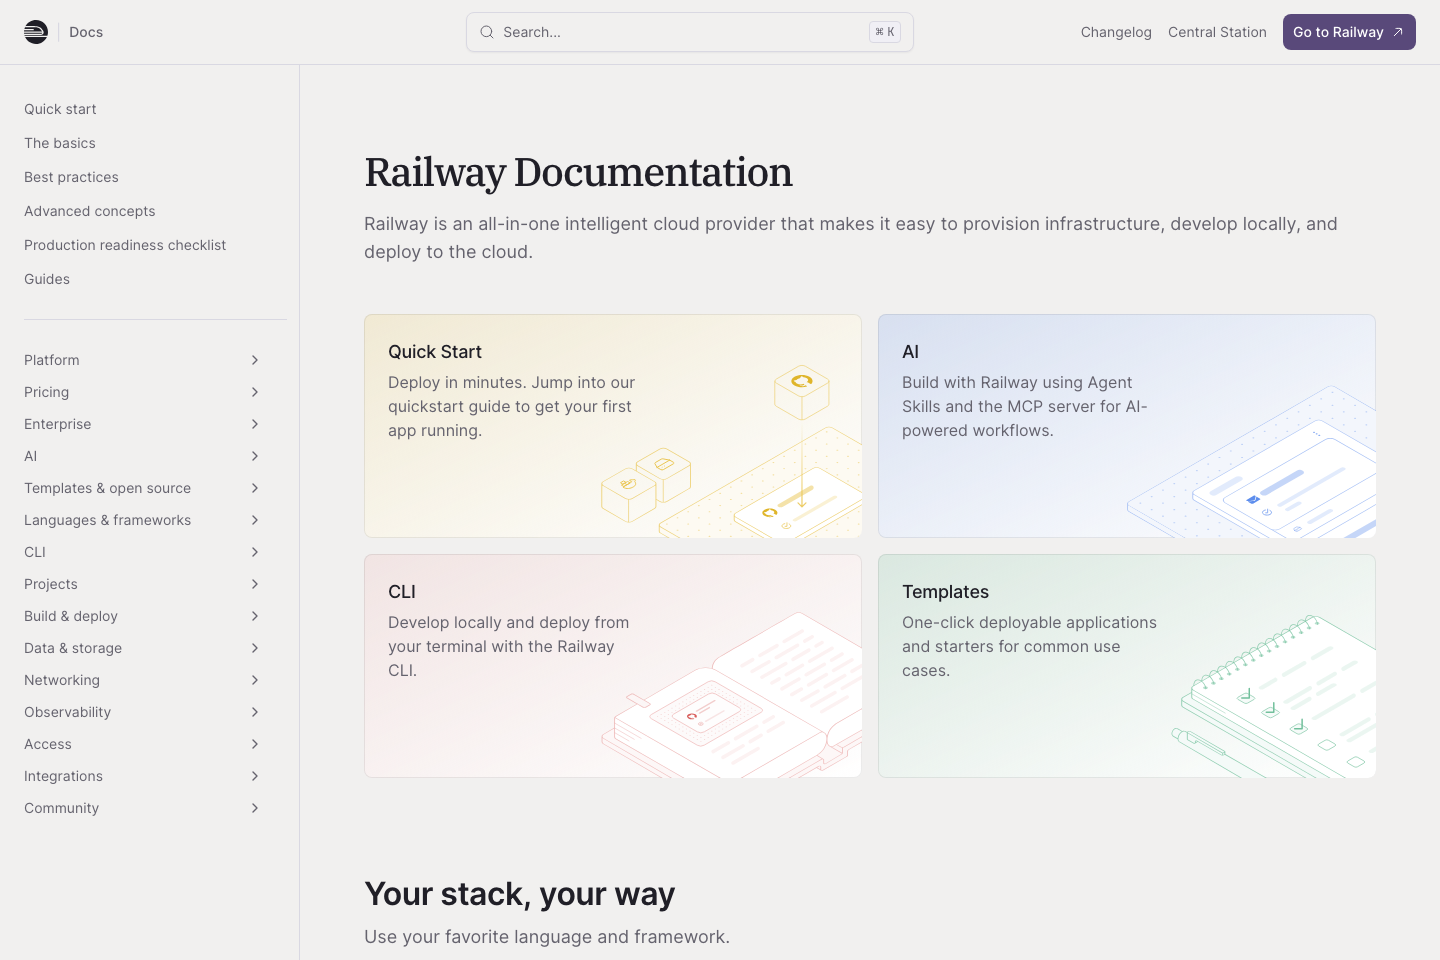Expand the Networking section chevron
The width and height of the screenshot is (1440, 960).
coord(255,680)
